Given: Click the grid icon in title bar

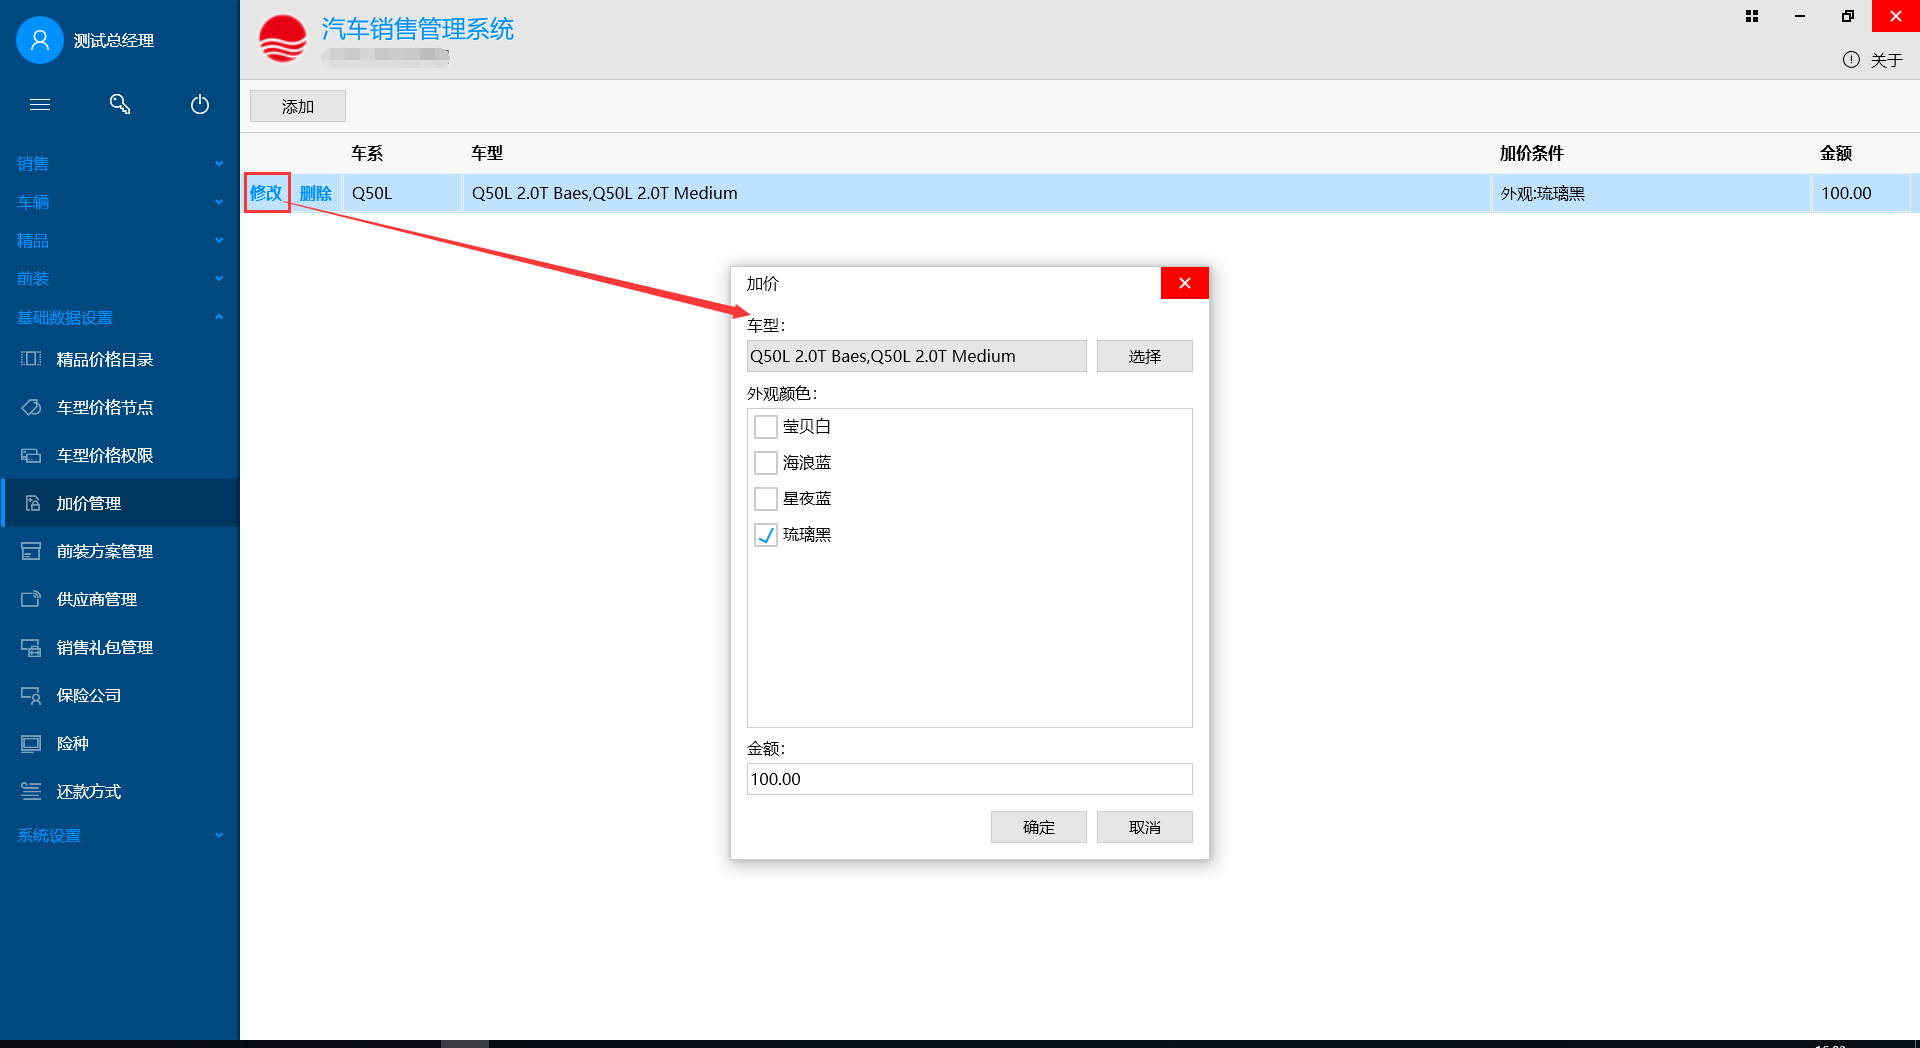Looking at the screenshot, I should point(1752,16).
